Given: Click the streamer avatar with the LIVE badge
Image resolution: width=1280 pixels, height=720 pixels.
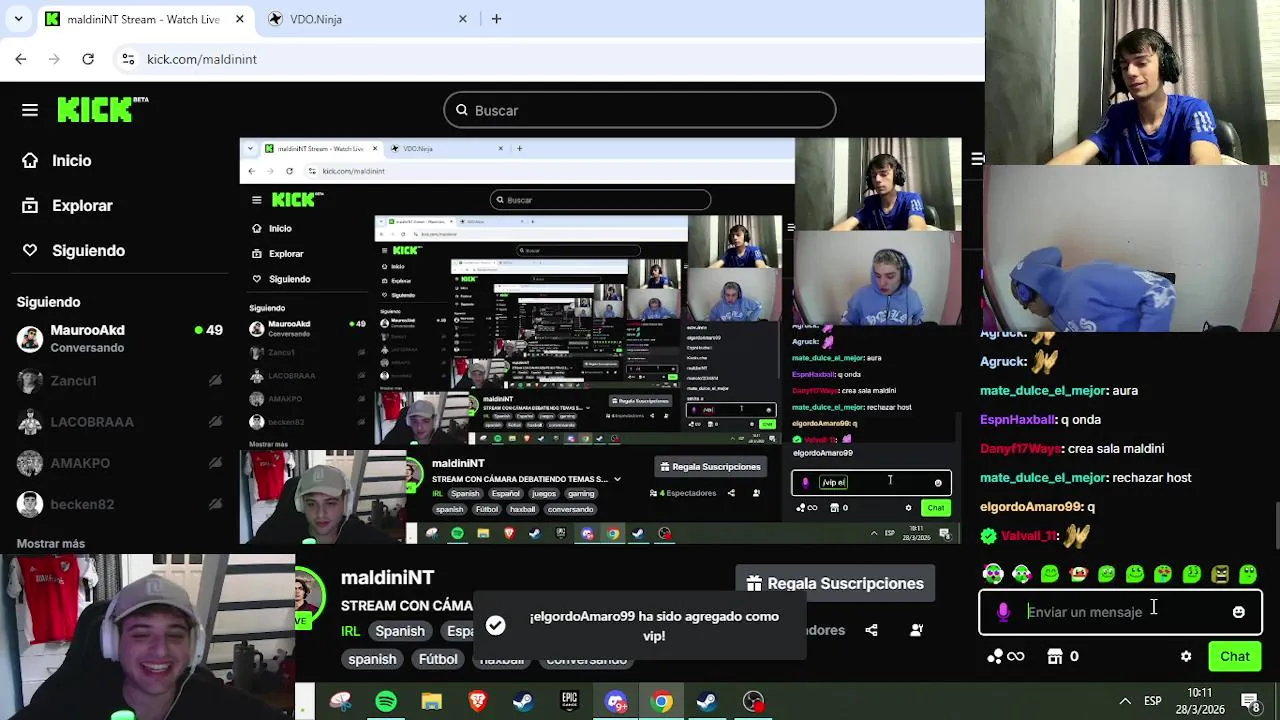Looking at the screenshot, I should tap(311, 597).
